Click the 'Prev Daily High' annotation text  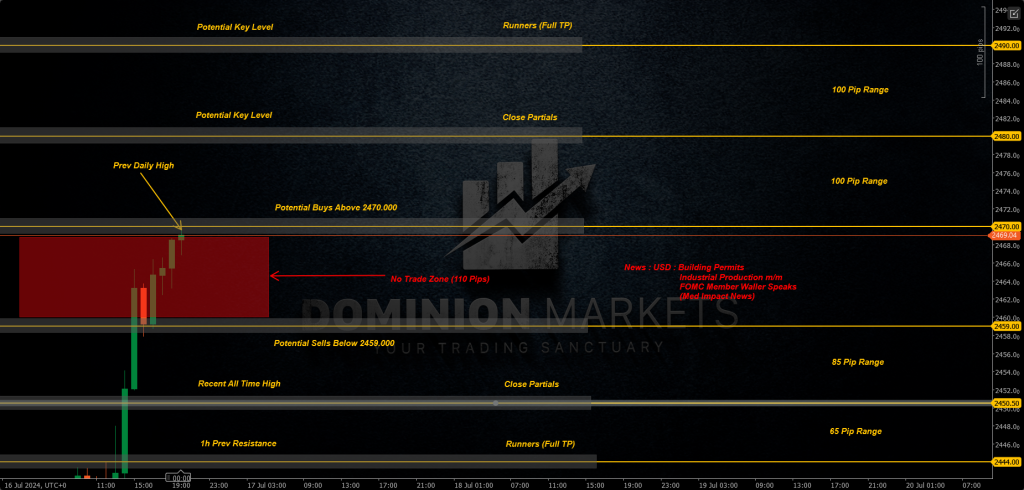[x=144, y=166]
